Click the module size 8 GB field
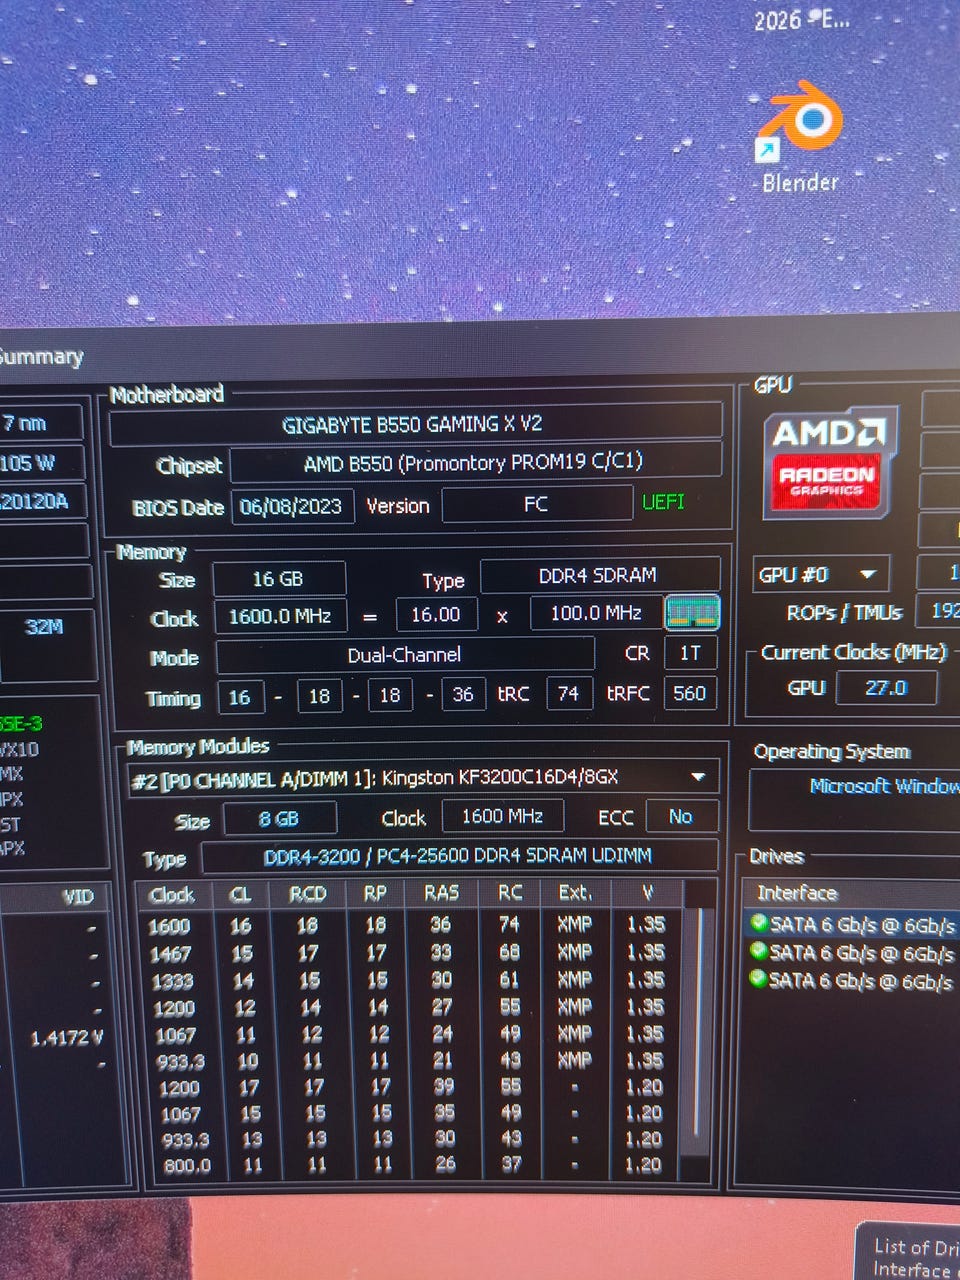This screenshot has width=960, height=1280. (x=279, y=818)
